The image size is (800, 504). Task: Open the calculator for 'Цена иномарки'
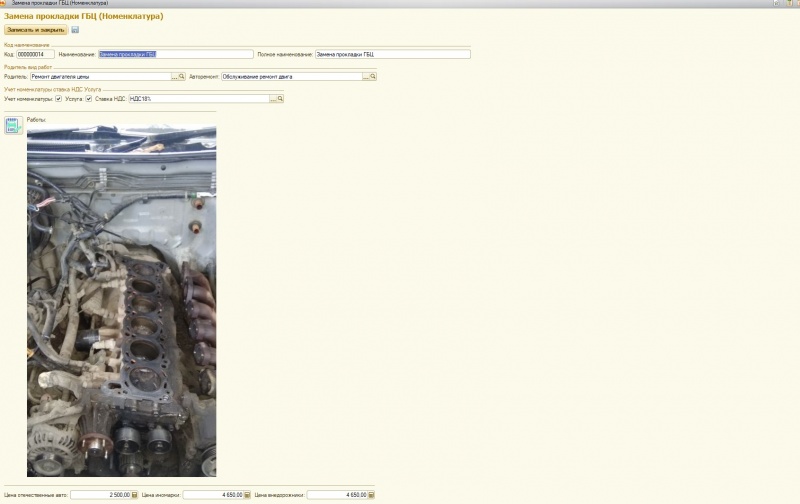click(247, 495)
